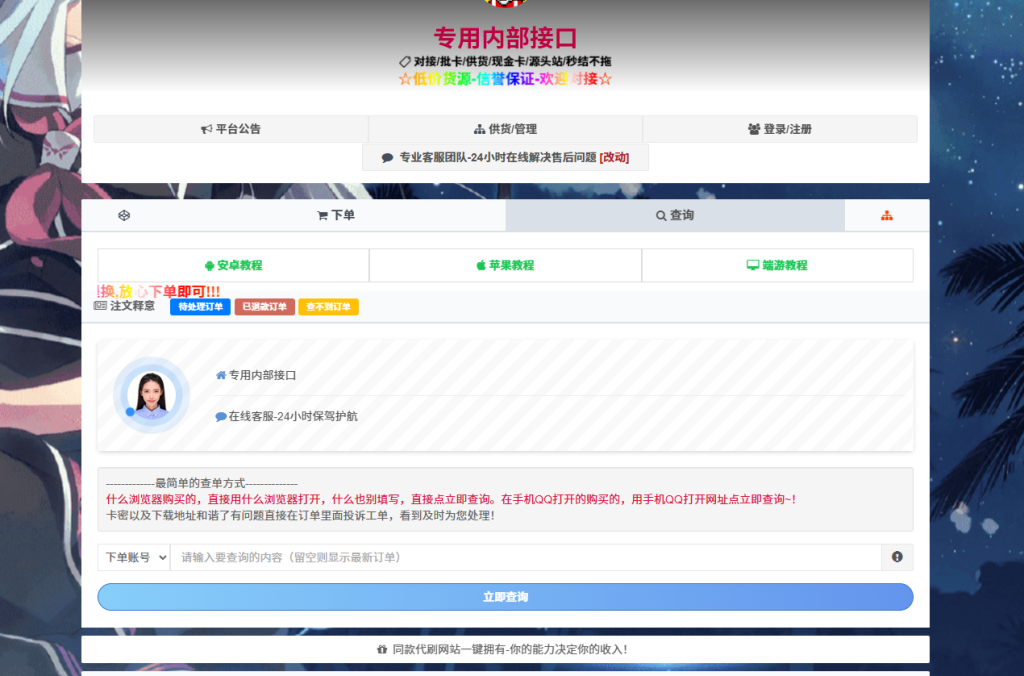1024x676 pixels.
Task: Click the magnifier icon beside 查询
Action: click(660, 215)
